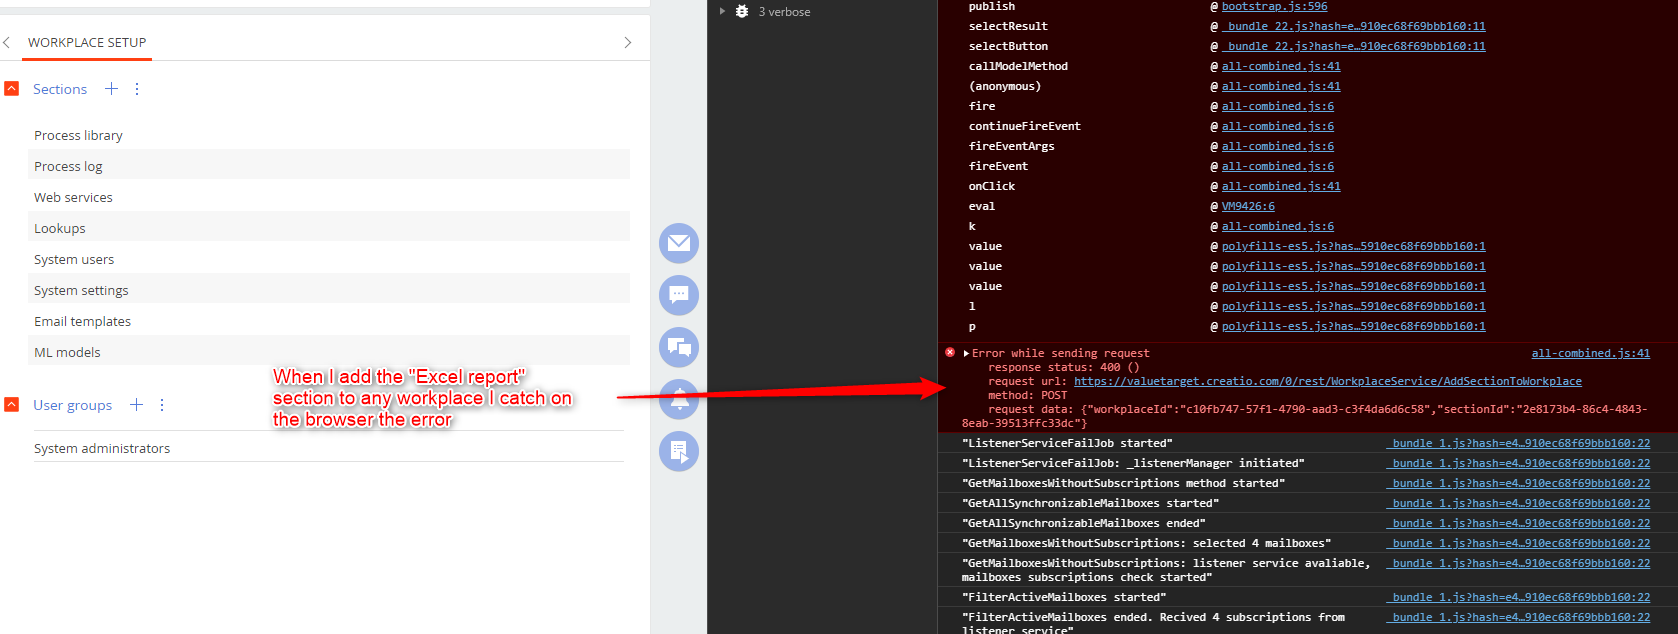Select the System settings section row
Image resolution: width=1678 pixels, height=634 pixels.
81,290
